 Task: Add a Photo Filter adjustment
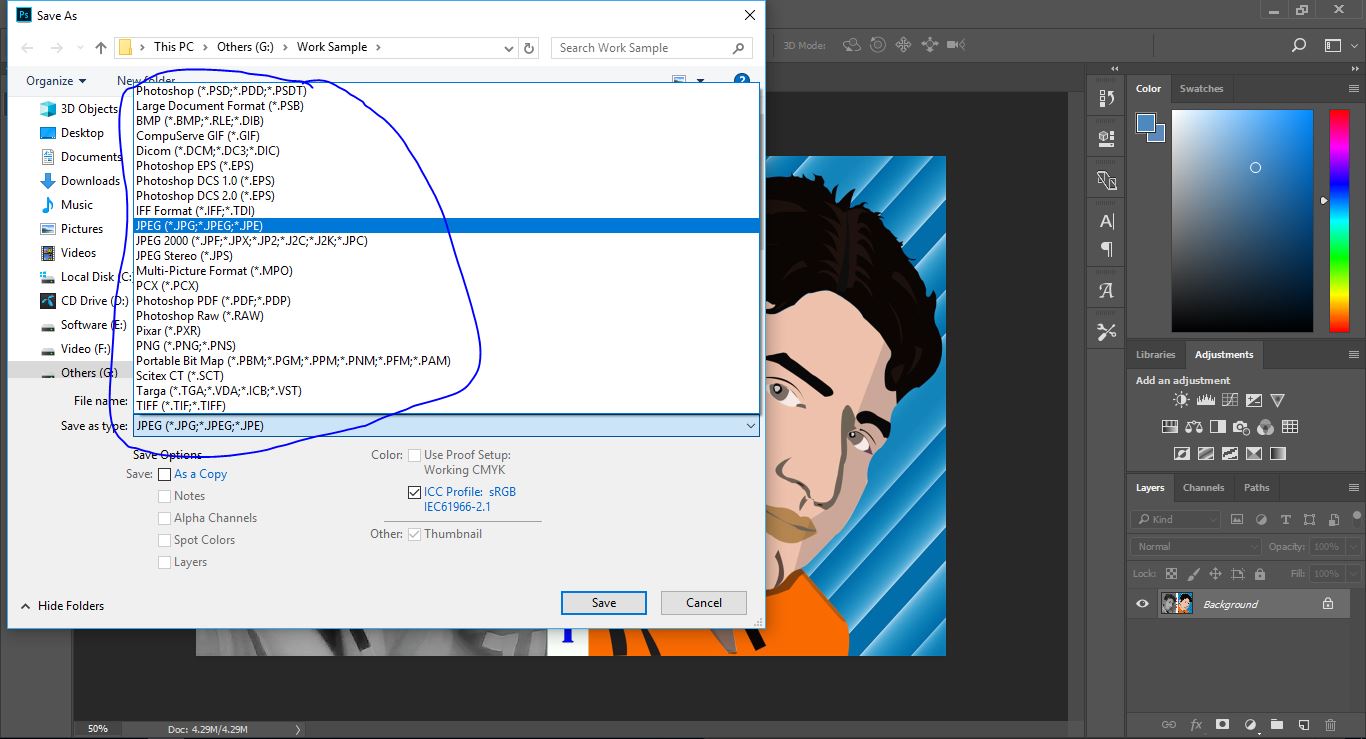1241,427
